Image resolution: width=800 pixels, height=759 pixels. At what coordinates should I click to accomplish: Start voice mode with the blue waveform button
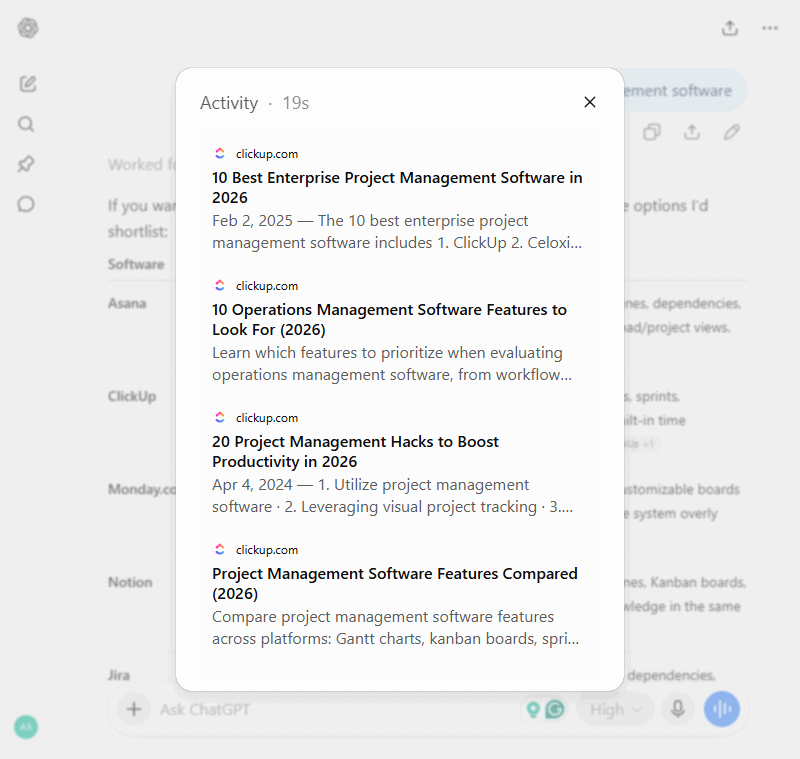(x=721, y=709)
